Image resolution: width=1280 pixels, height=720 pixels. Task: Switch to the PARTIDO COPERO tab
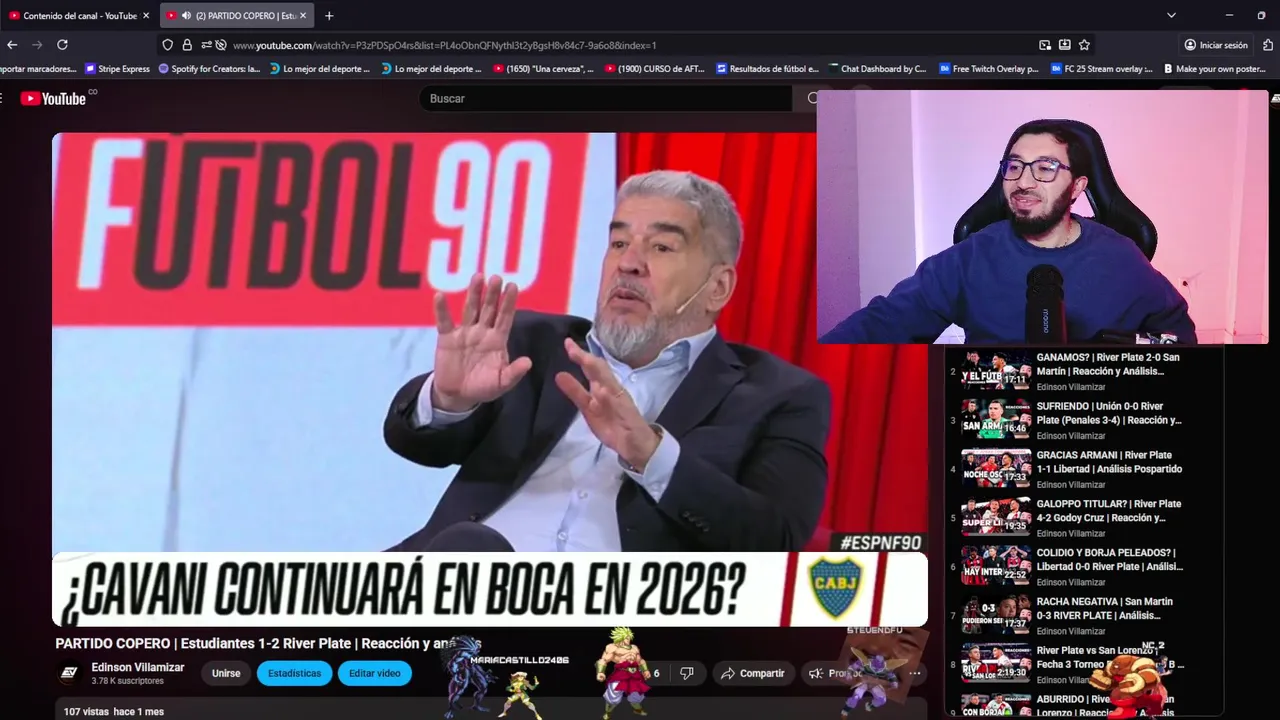click(x=236, y=16)
